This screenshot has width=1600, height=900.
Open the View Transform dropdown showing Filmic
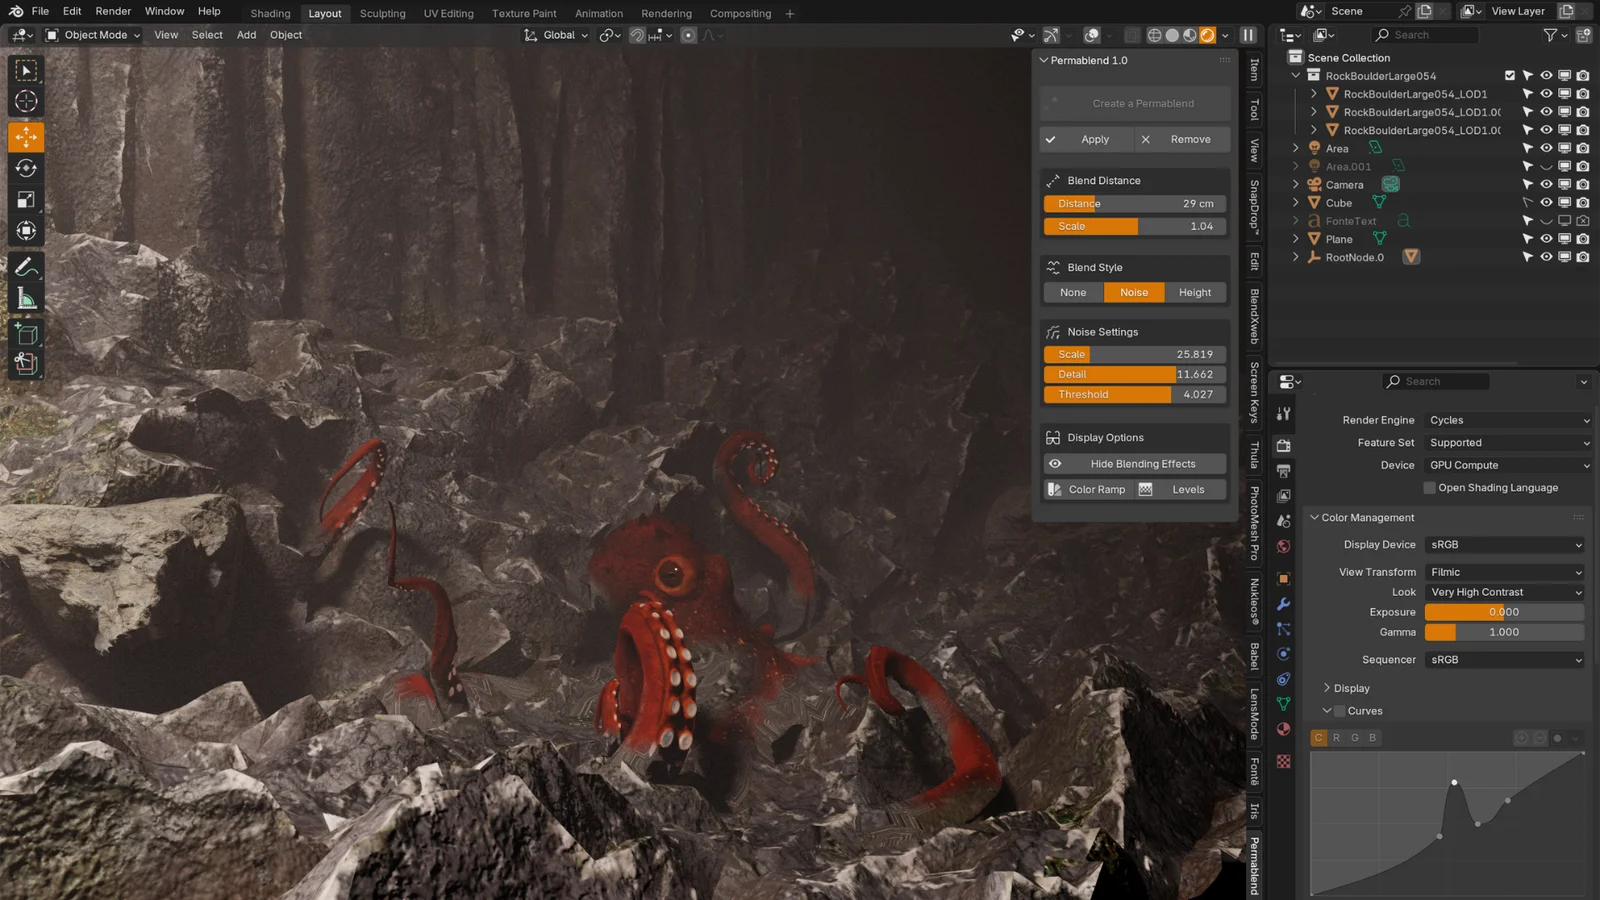tap(1504, 571)
